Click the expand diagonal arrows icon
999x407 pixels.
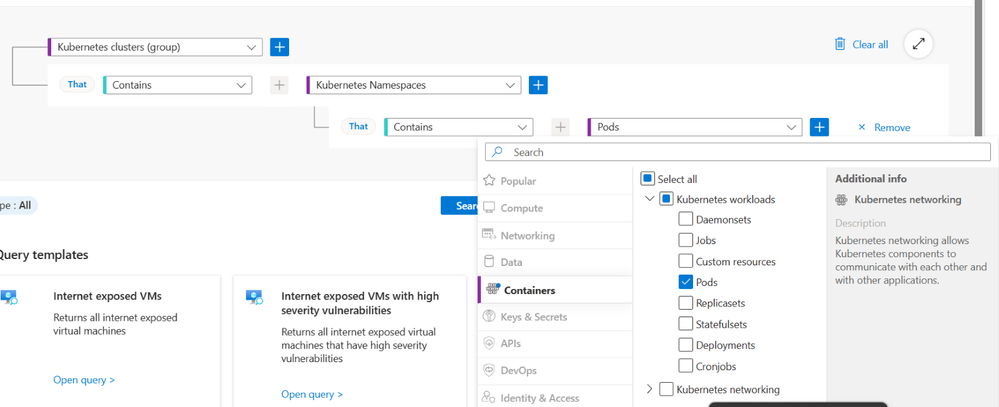(x=918, y=44)
